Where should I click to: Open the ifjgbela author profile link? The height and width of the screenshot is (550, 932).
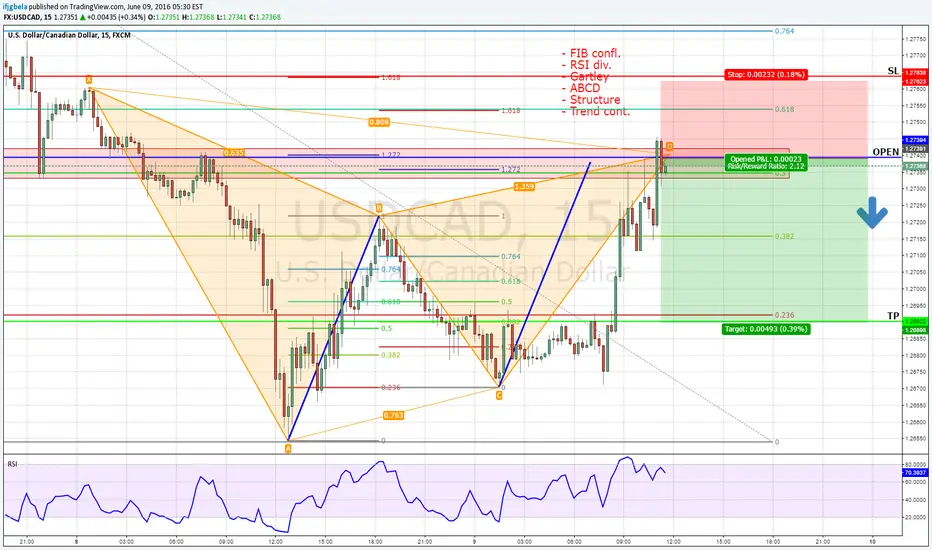[15, 7]
